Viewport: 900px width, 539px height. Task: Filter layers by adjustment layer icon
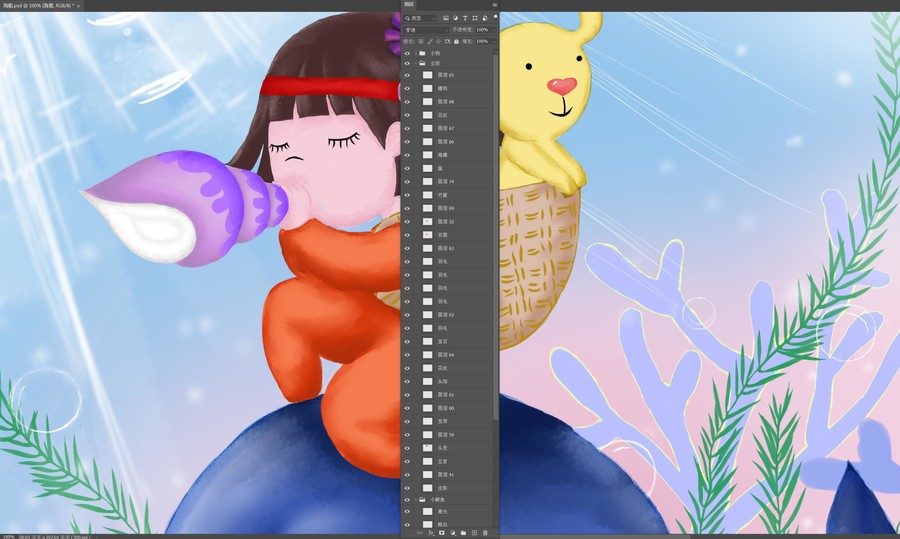455,18
